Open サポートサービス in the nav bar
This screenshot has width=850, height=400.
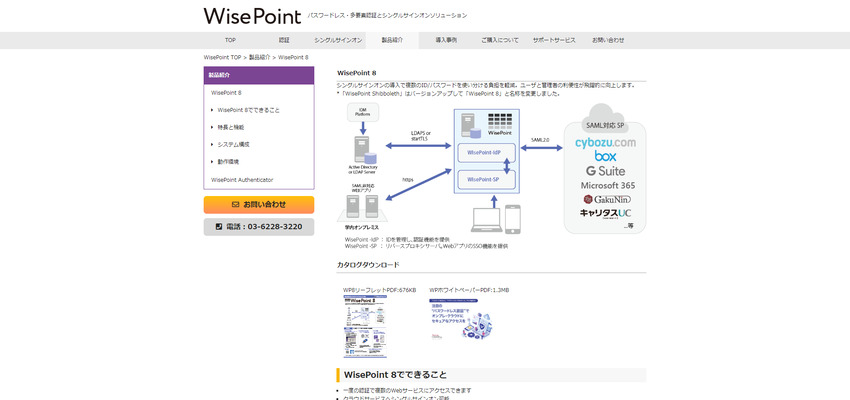click(x=554, y=40)
